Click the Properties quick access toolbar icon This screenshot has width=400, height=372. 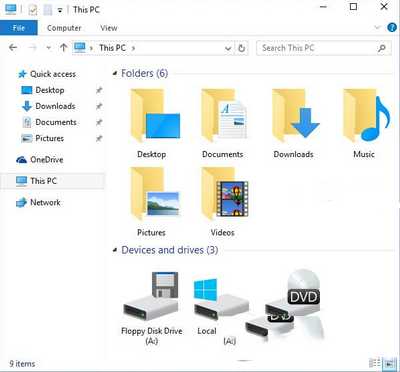33,10
